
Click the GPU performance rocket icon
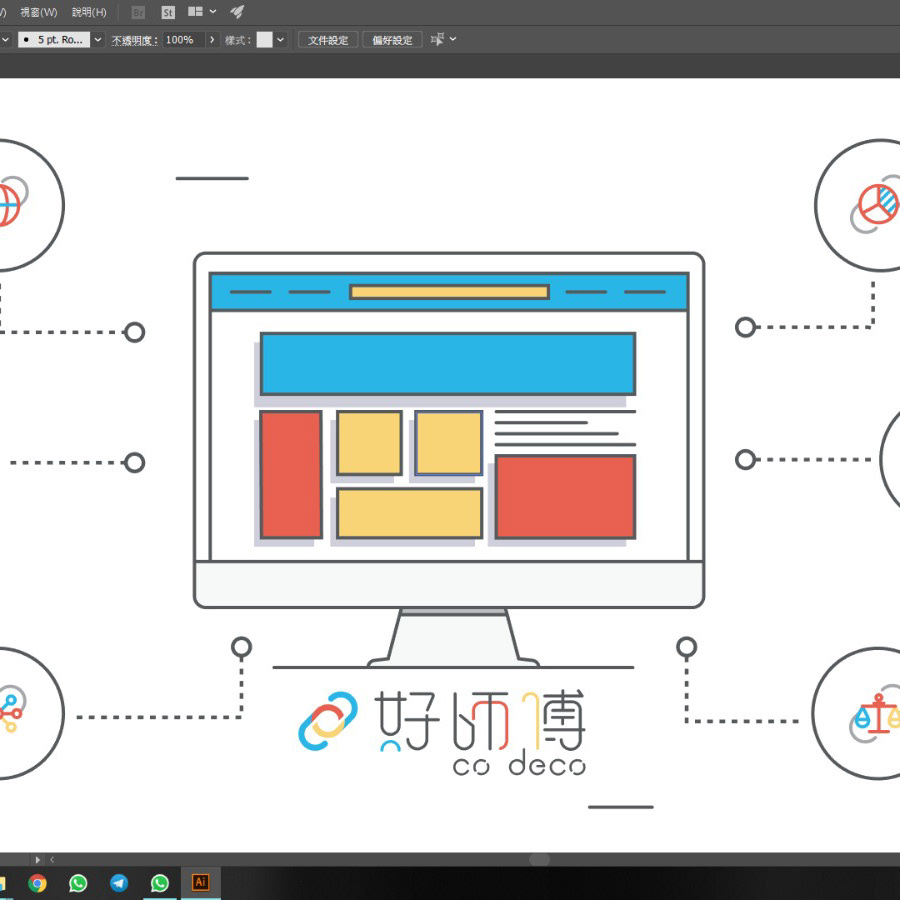pyautogui.click(x=237, y=12)
